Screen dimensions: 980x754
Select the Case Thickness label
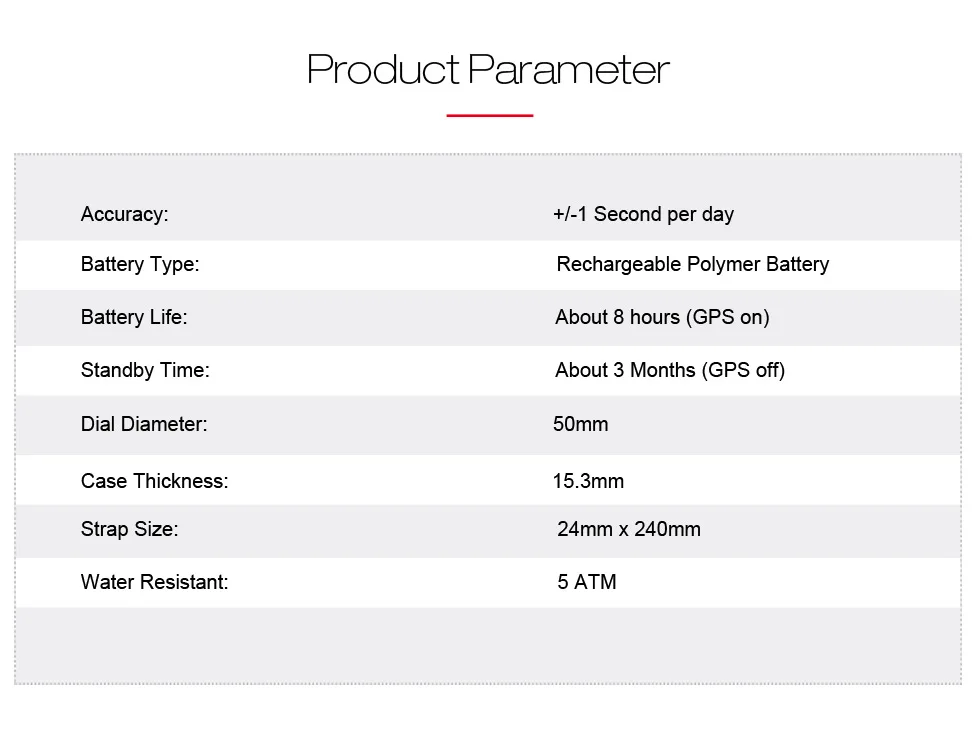(x=154, y=481)
